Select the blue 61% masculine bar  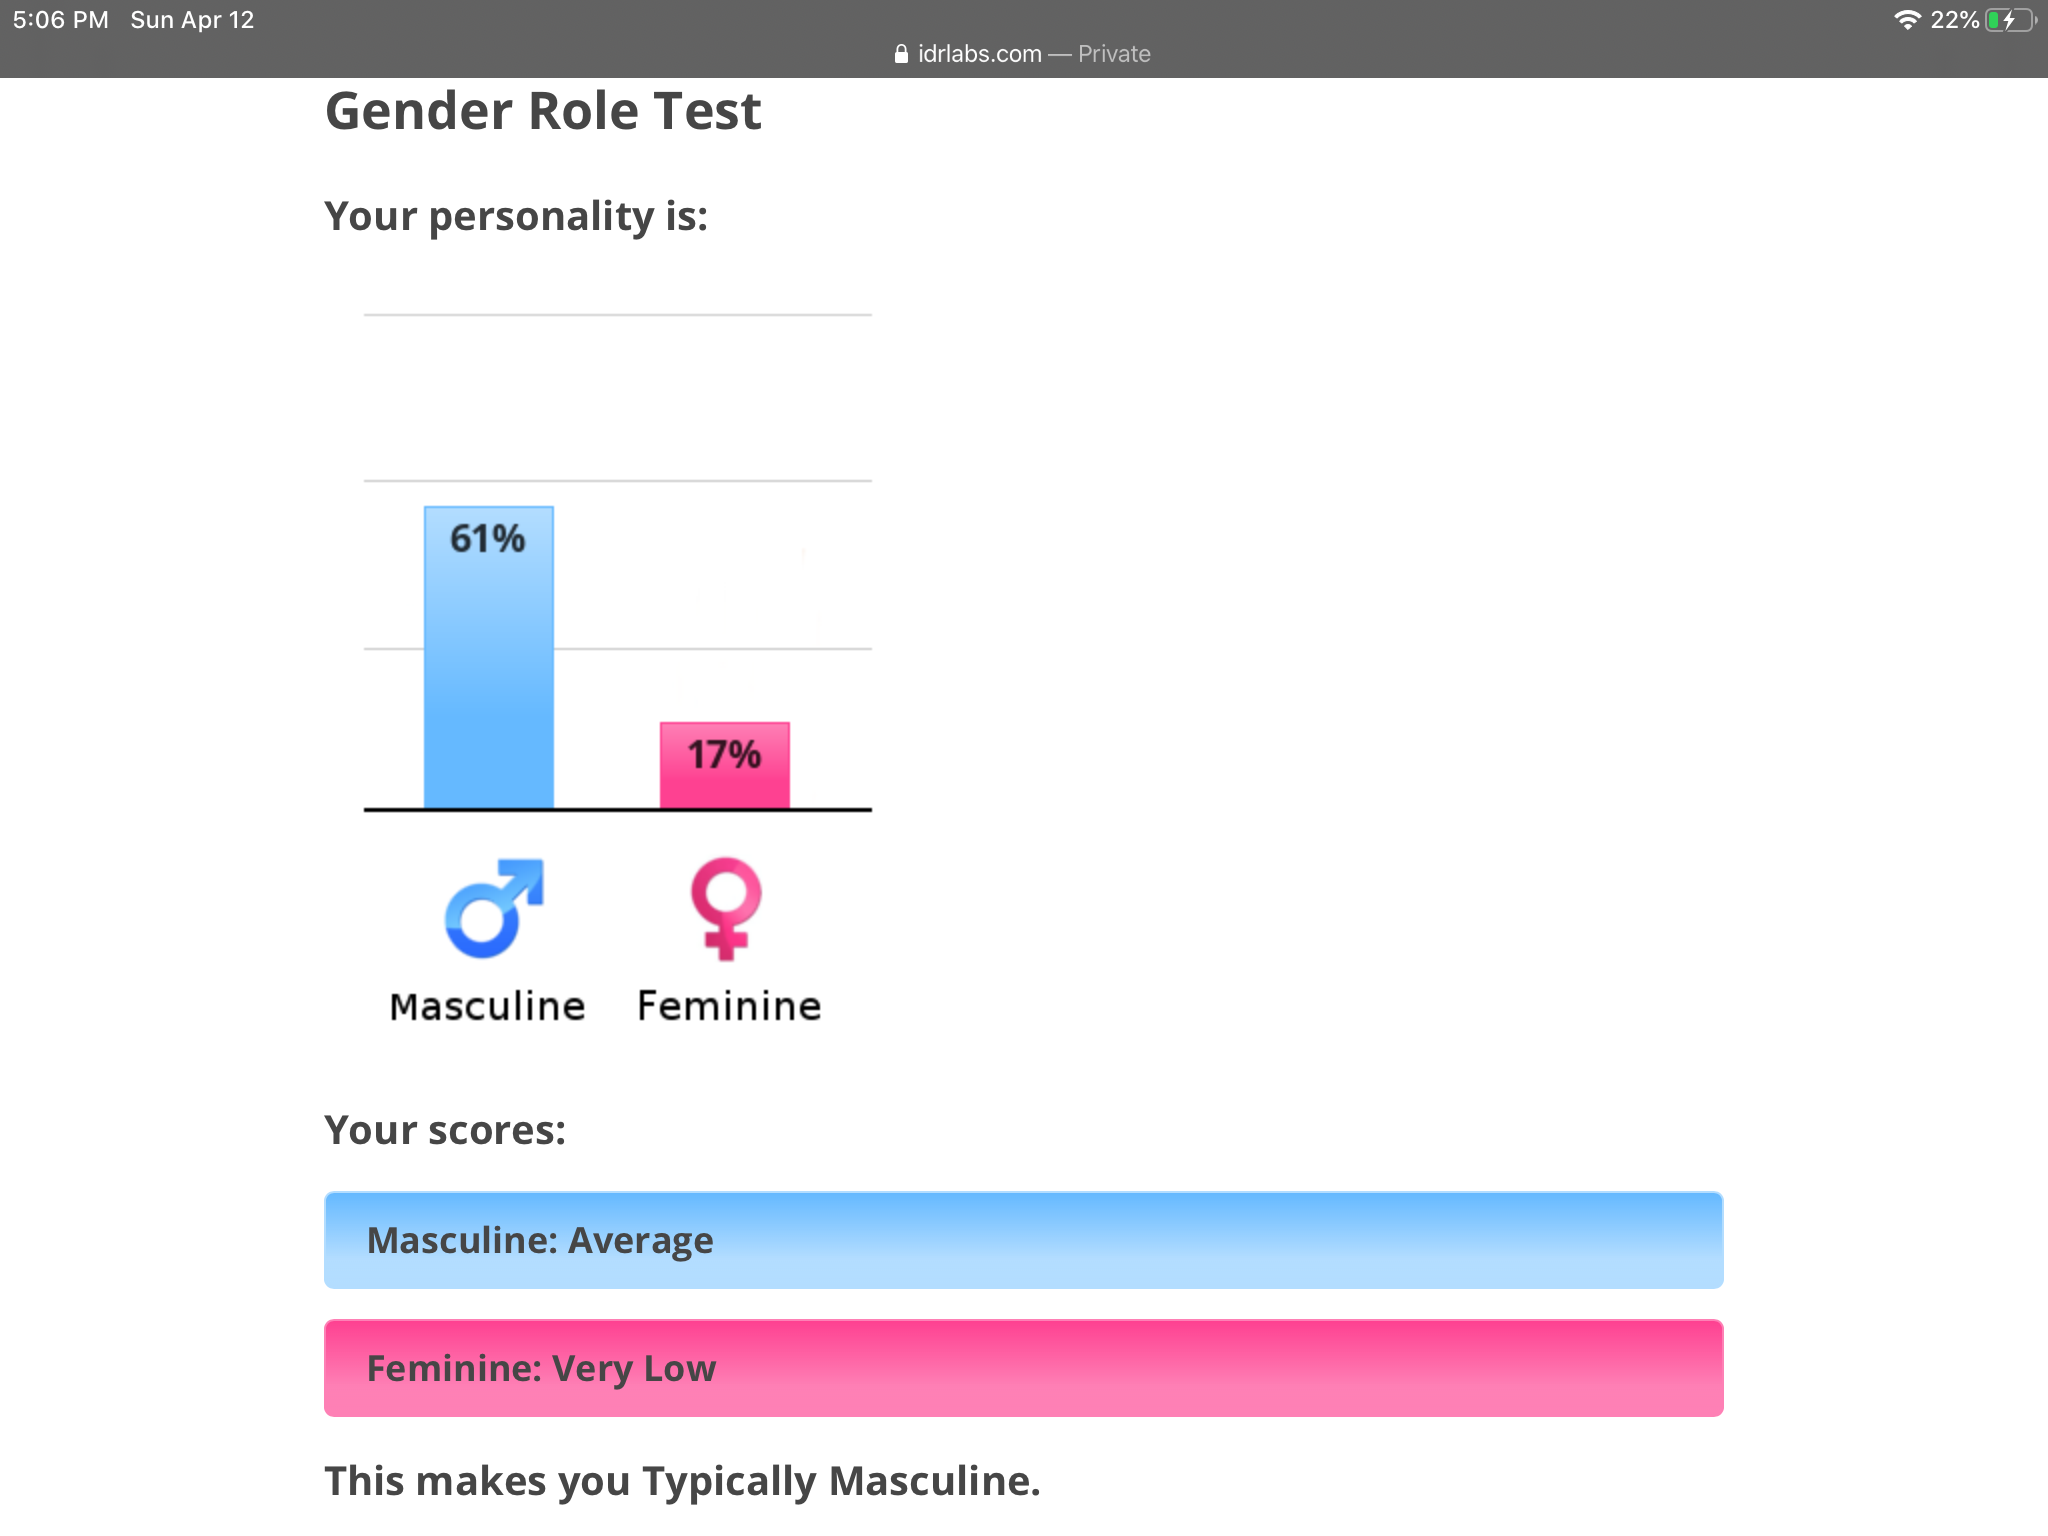[489, 657]
